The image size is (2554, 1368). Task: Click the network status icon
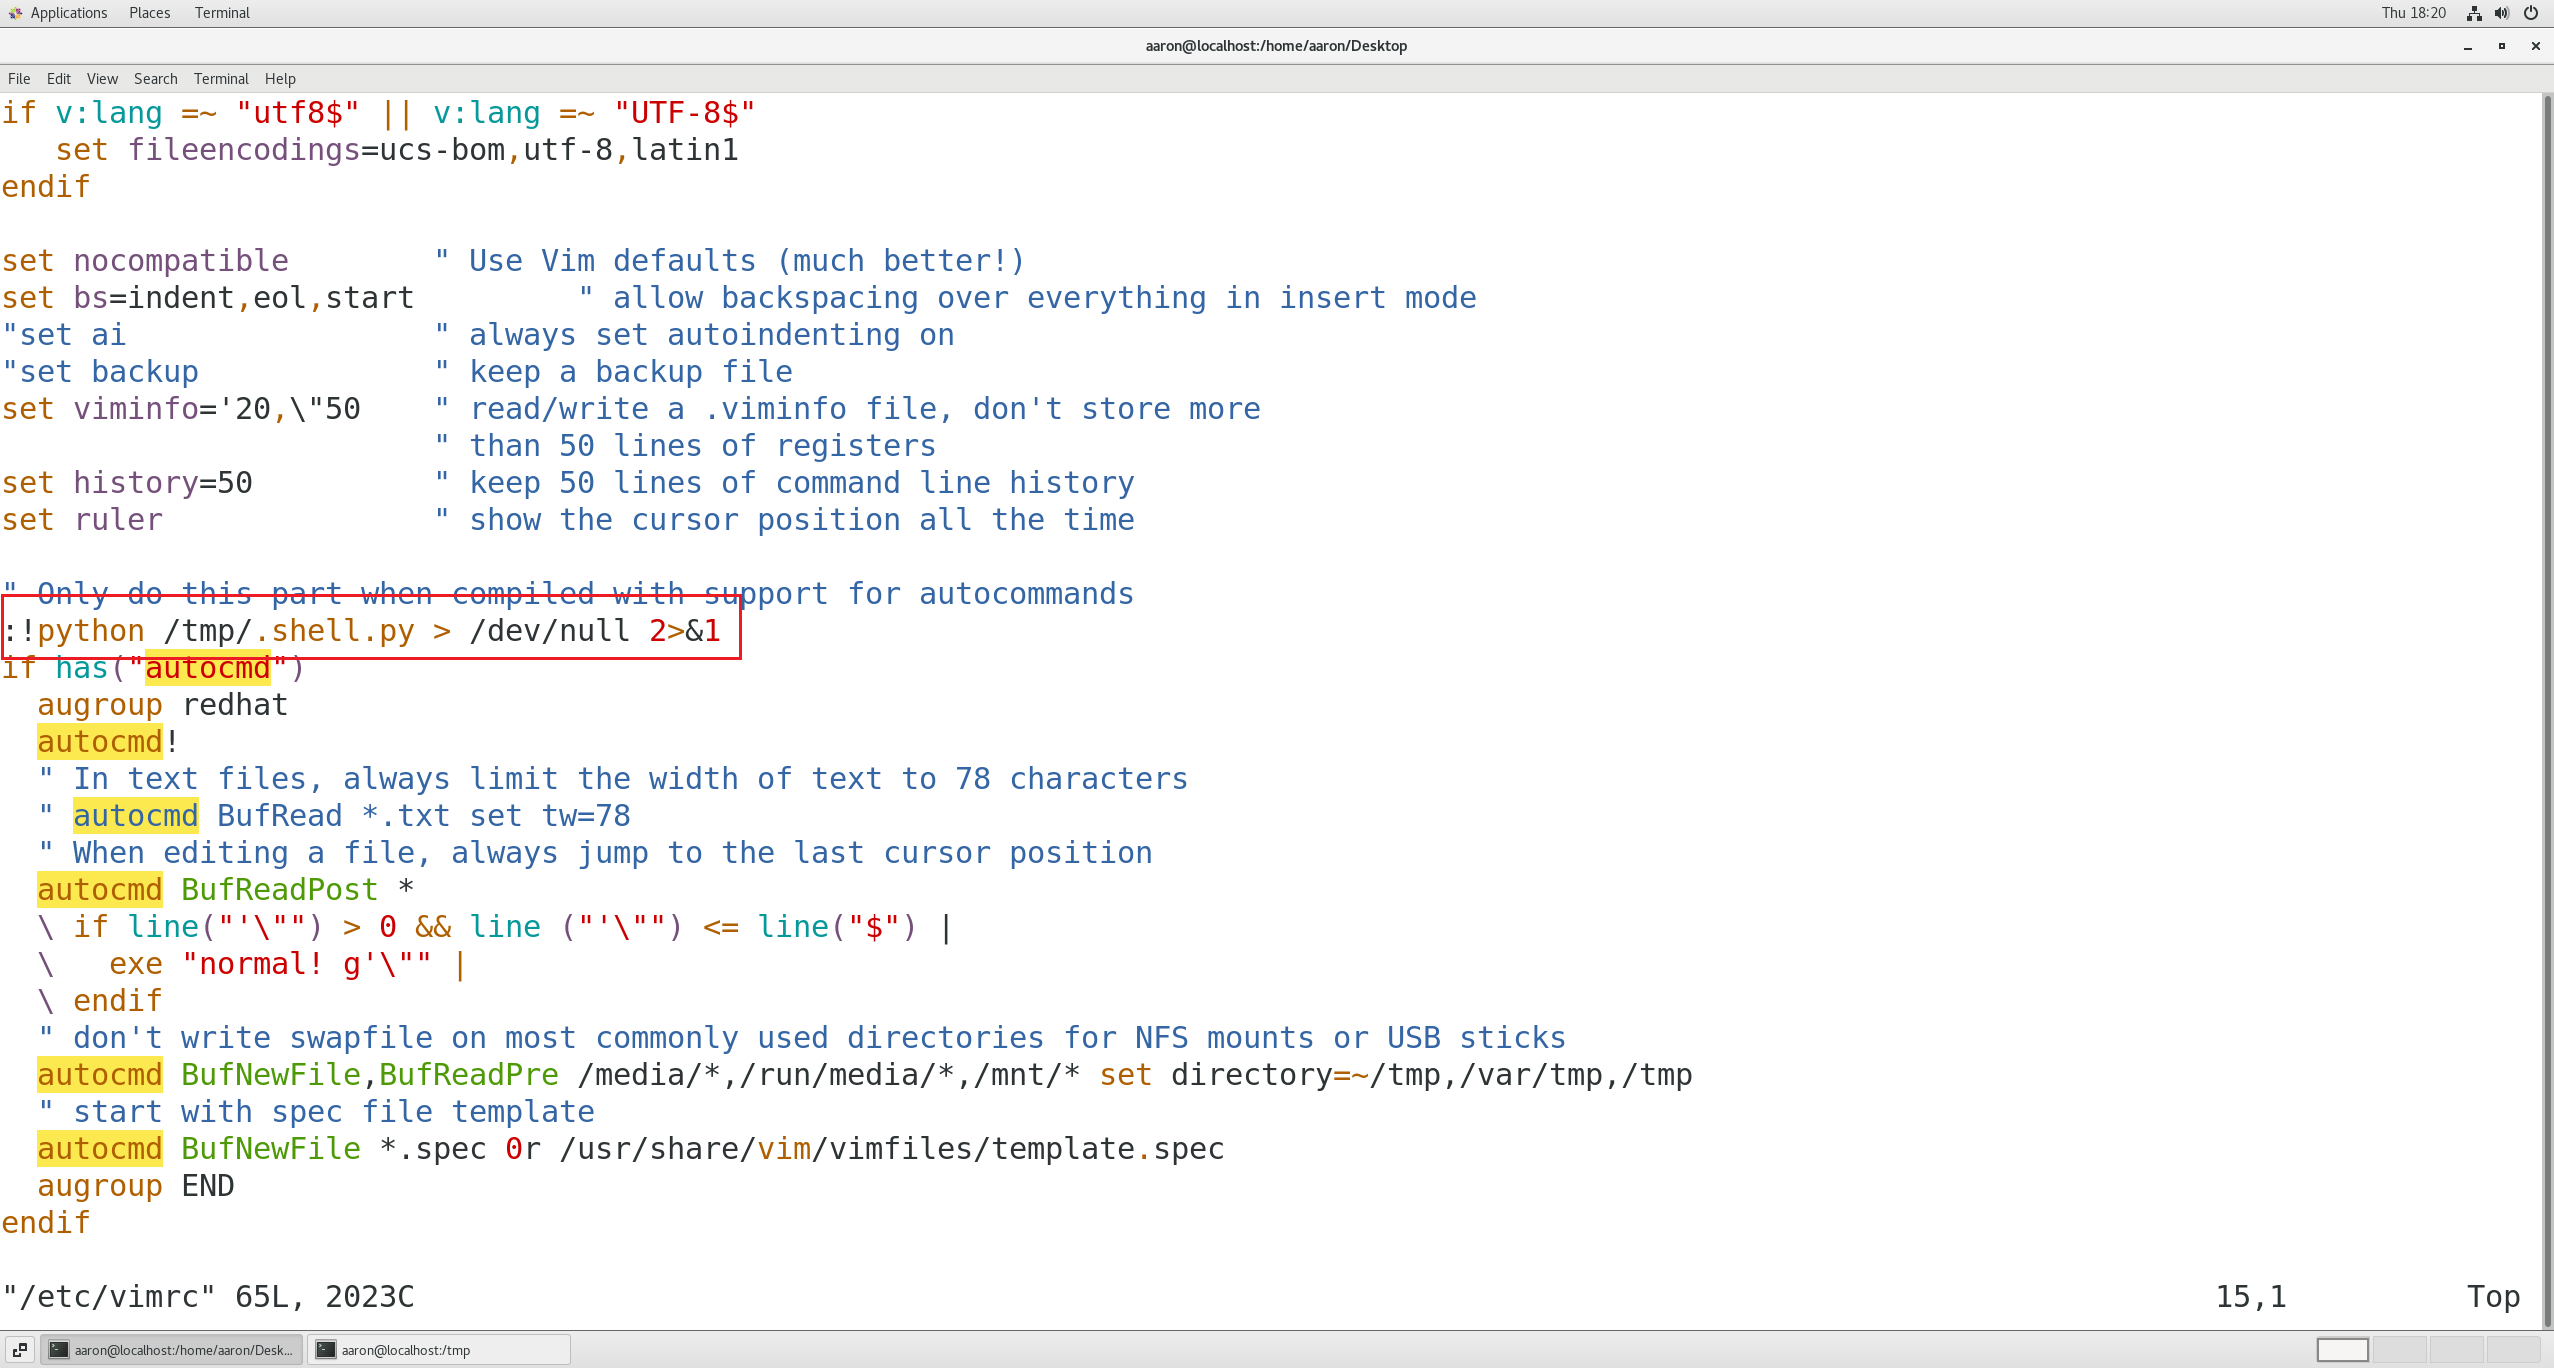pyautogui.click(x=2473, y=13)
